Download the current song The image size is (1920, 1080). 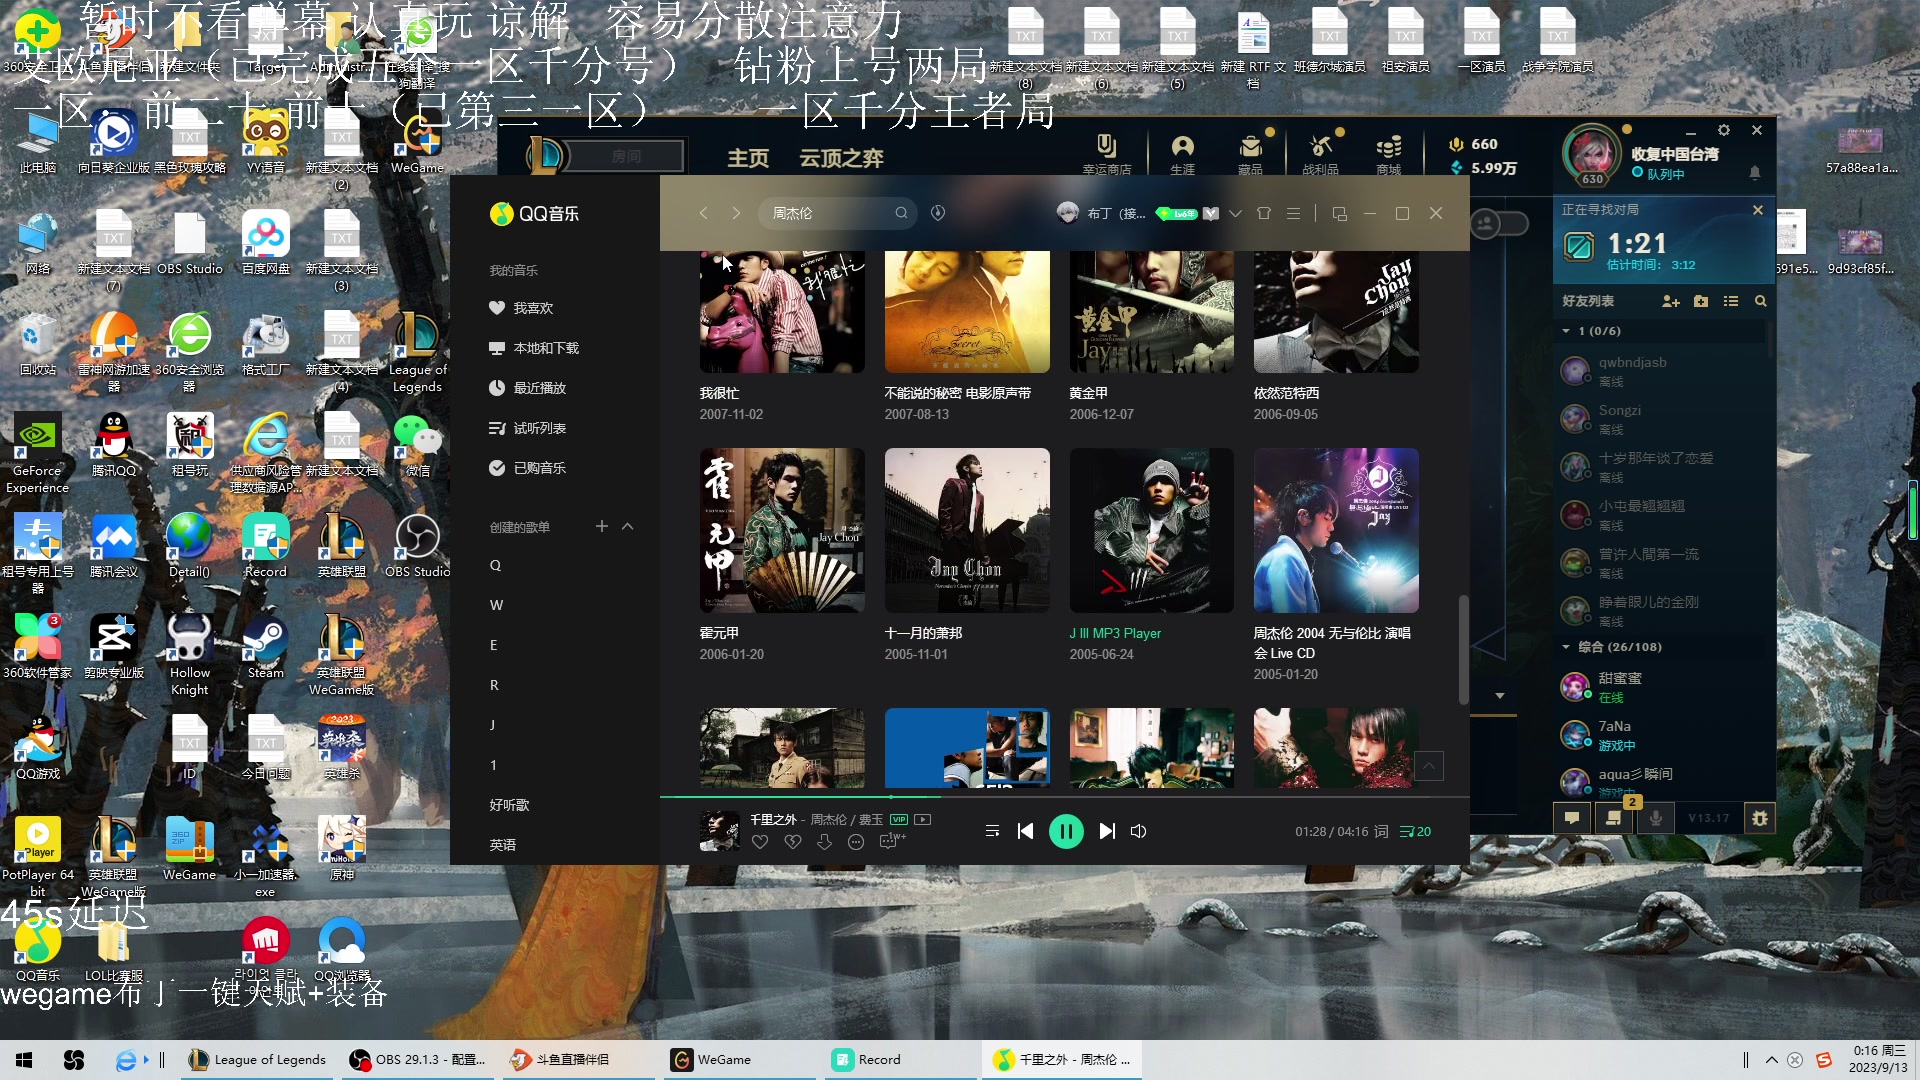tap(824, 842)
